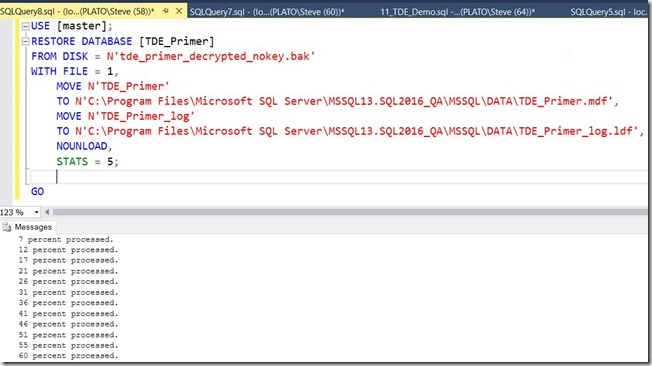This screenshot has height=366, width=652.
Task: Click the NOUNLOAD keyword
Action: pyautogui.click(x=82, y=146)
